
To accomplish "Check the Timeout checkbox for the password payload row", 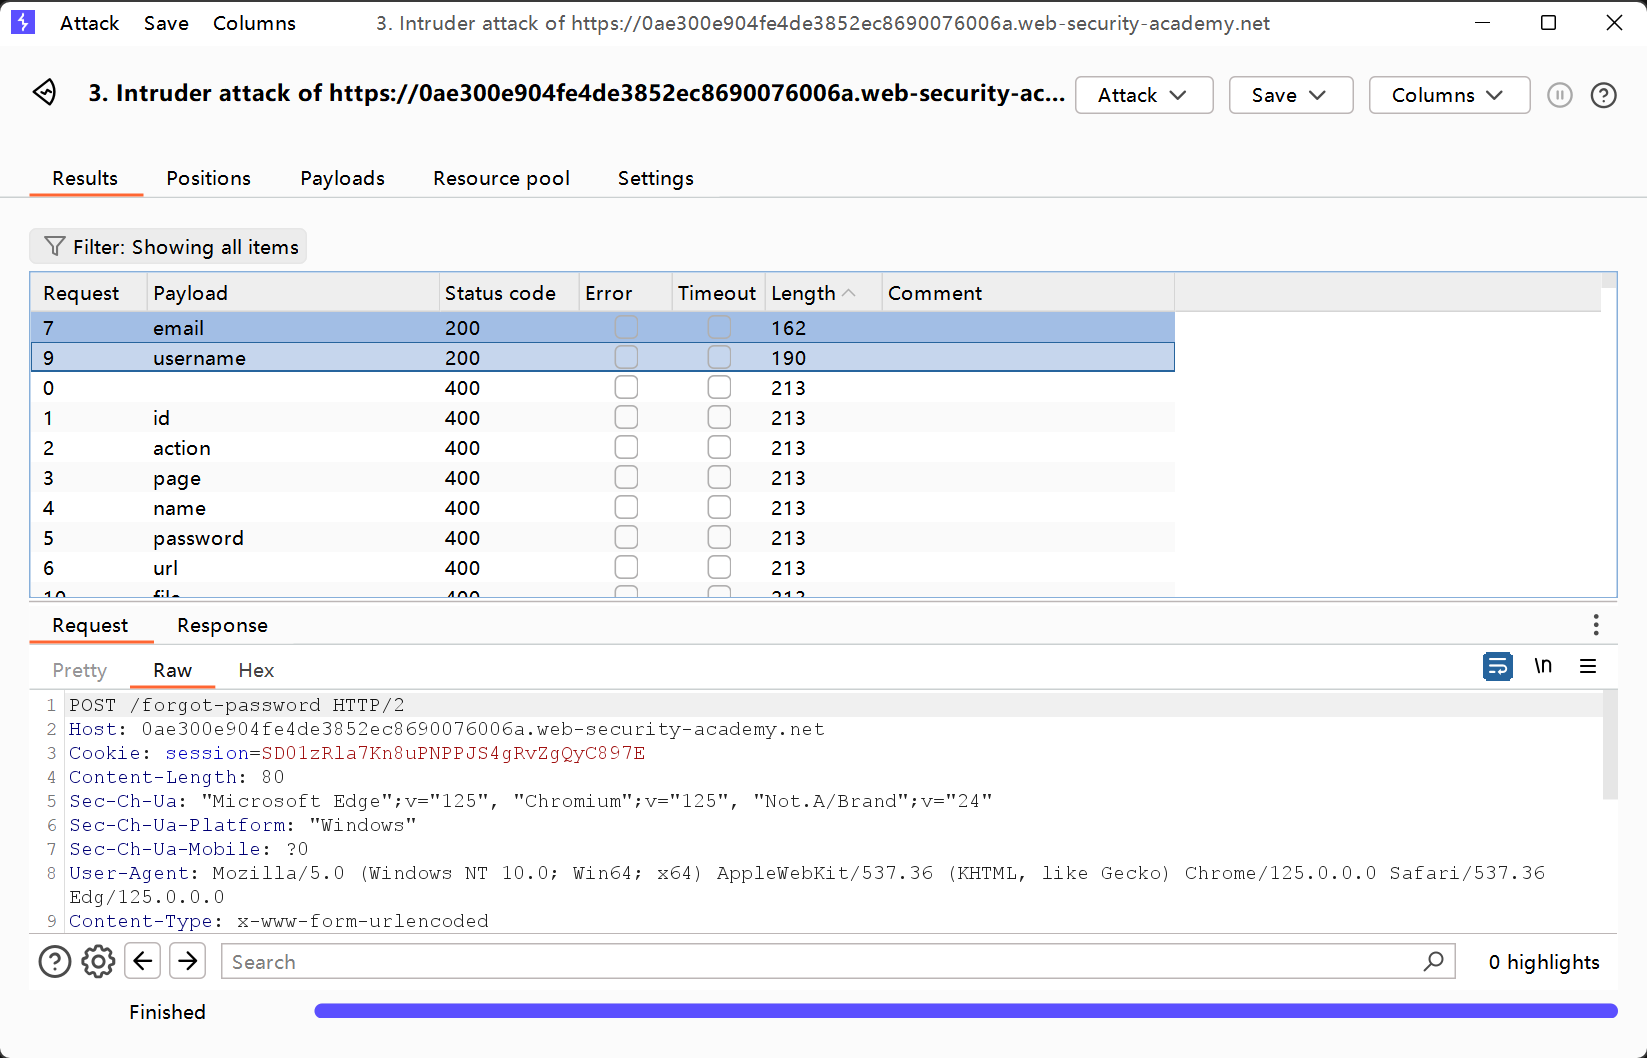I will pos(719,537).
